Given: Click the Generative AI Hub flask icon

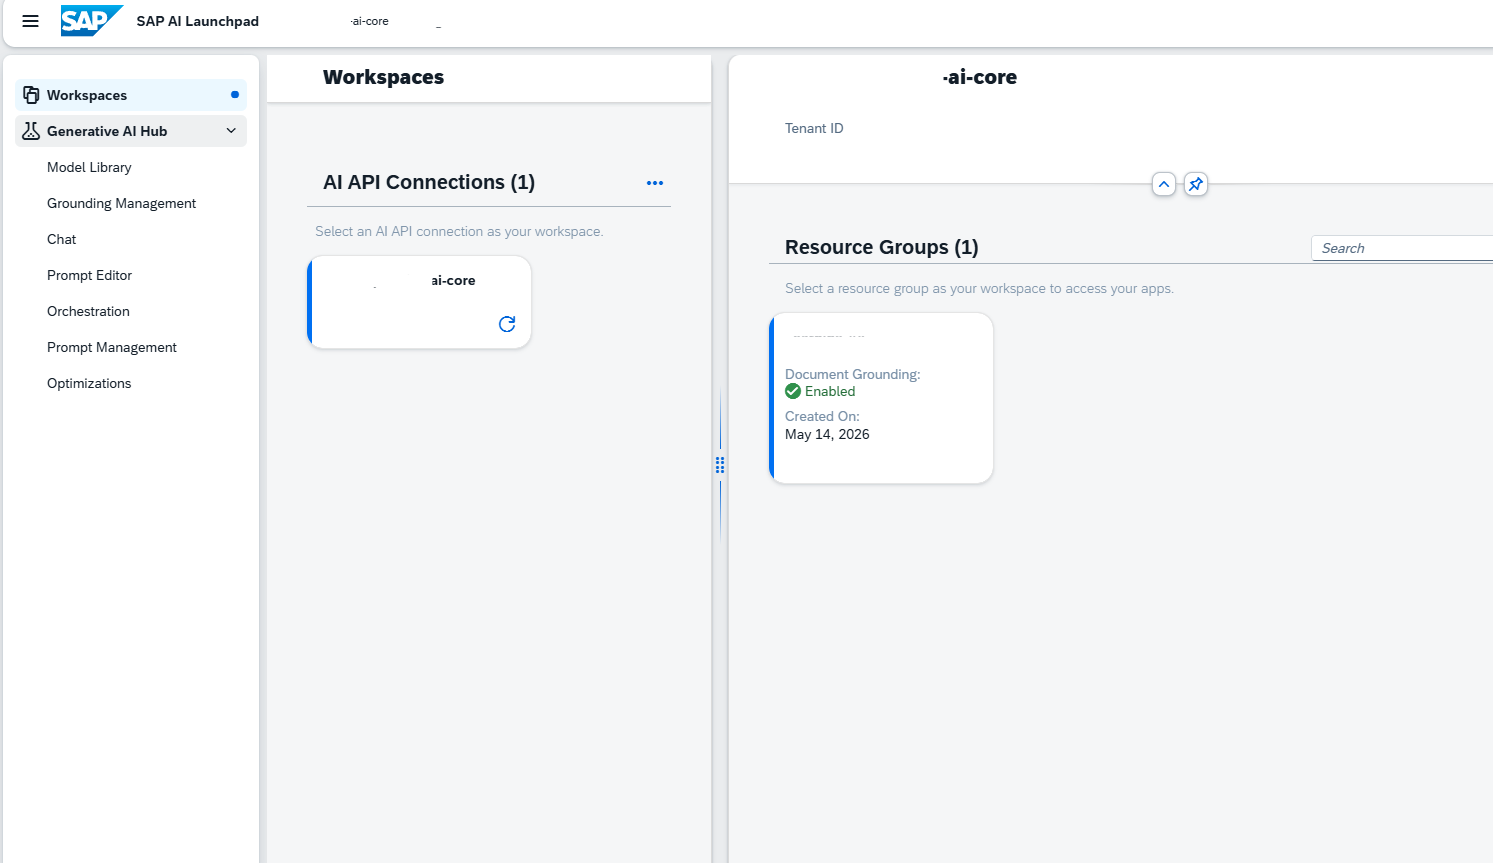Looking at the screenshot, I should [x=31, y=131].
